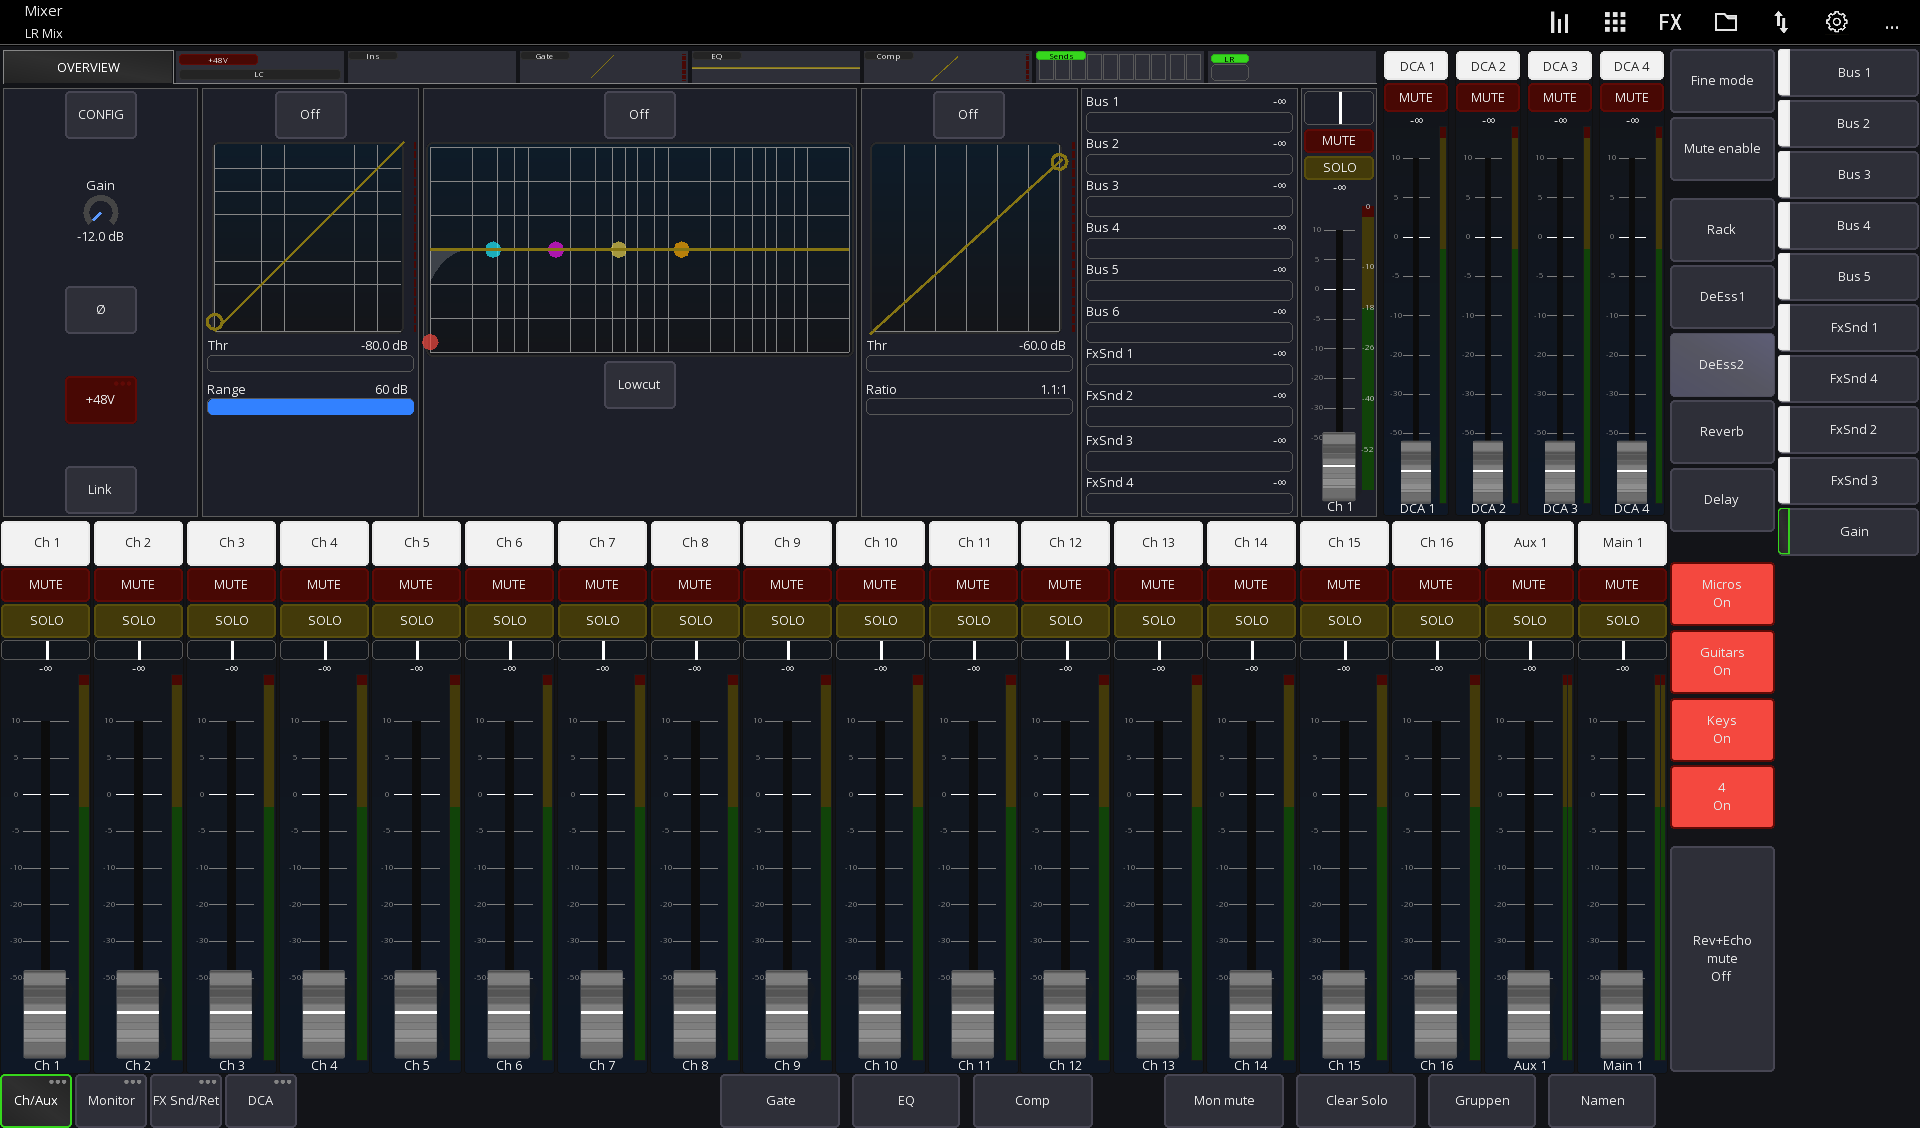
Task: Click the FxSnd 1 send level field
Action: [1188, 373]
